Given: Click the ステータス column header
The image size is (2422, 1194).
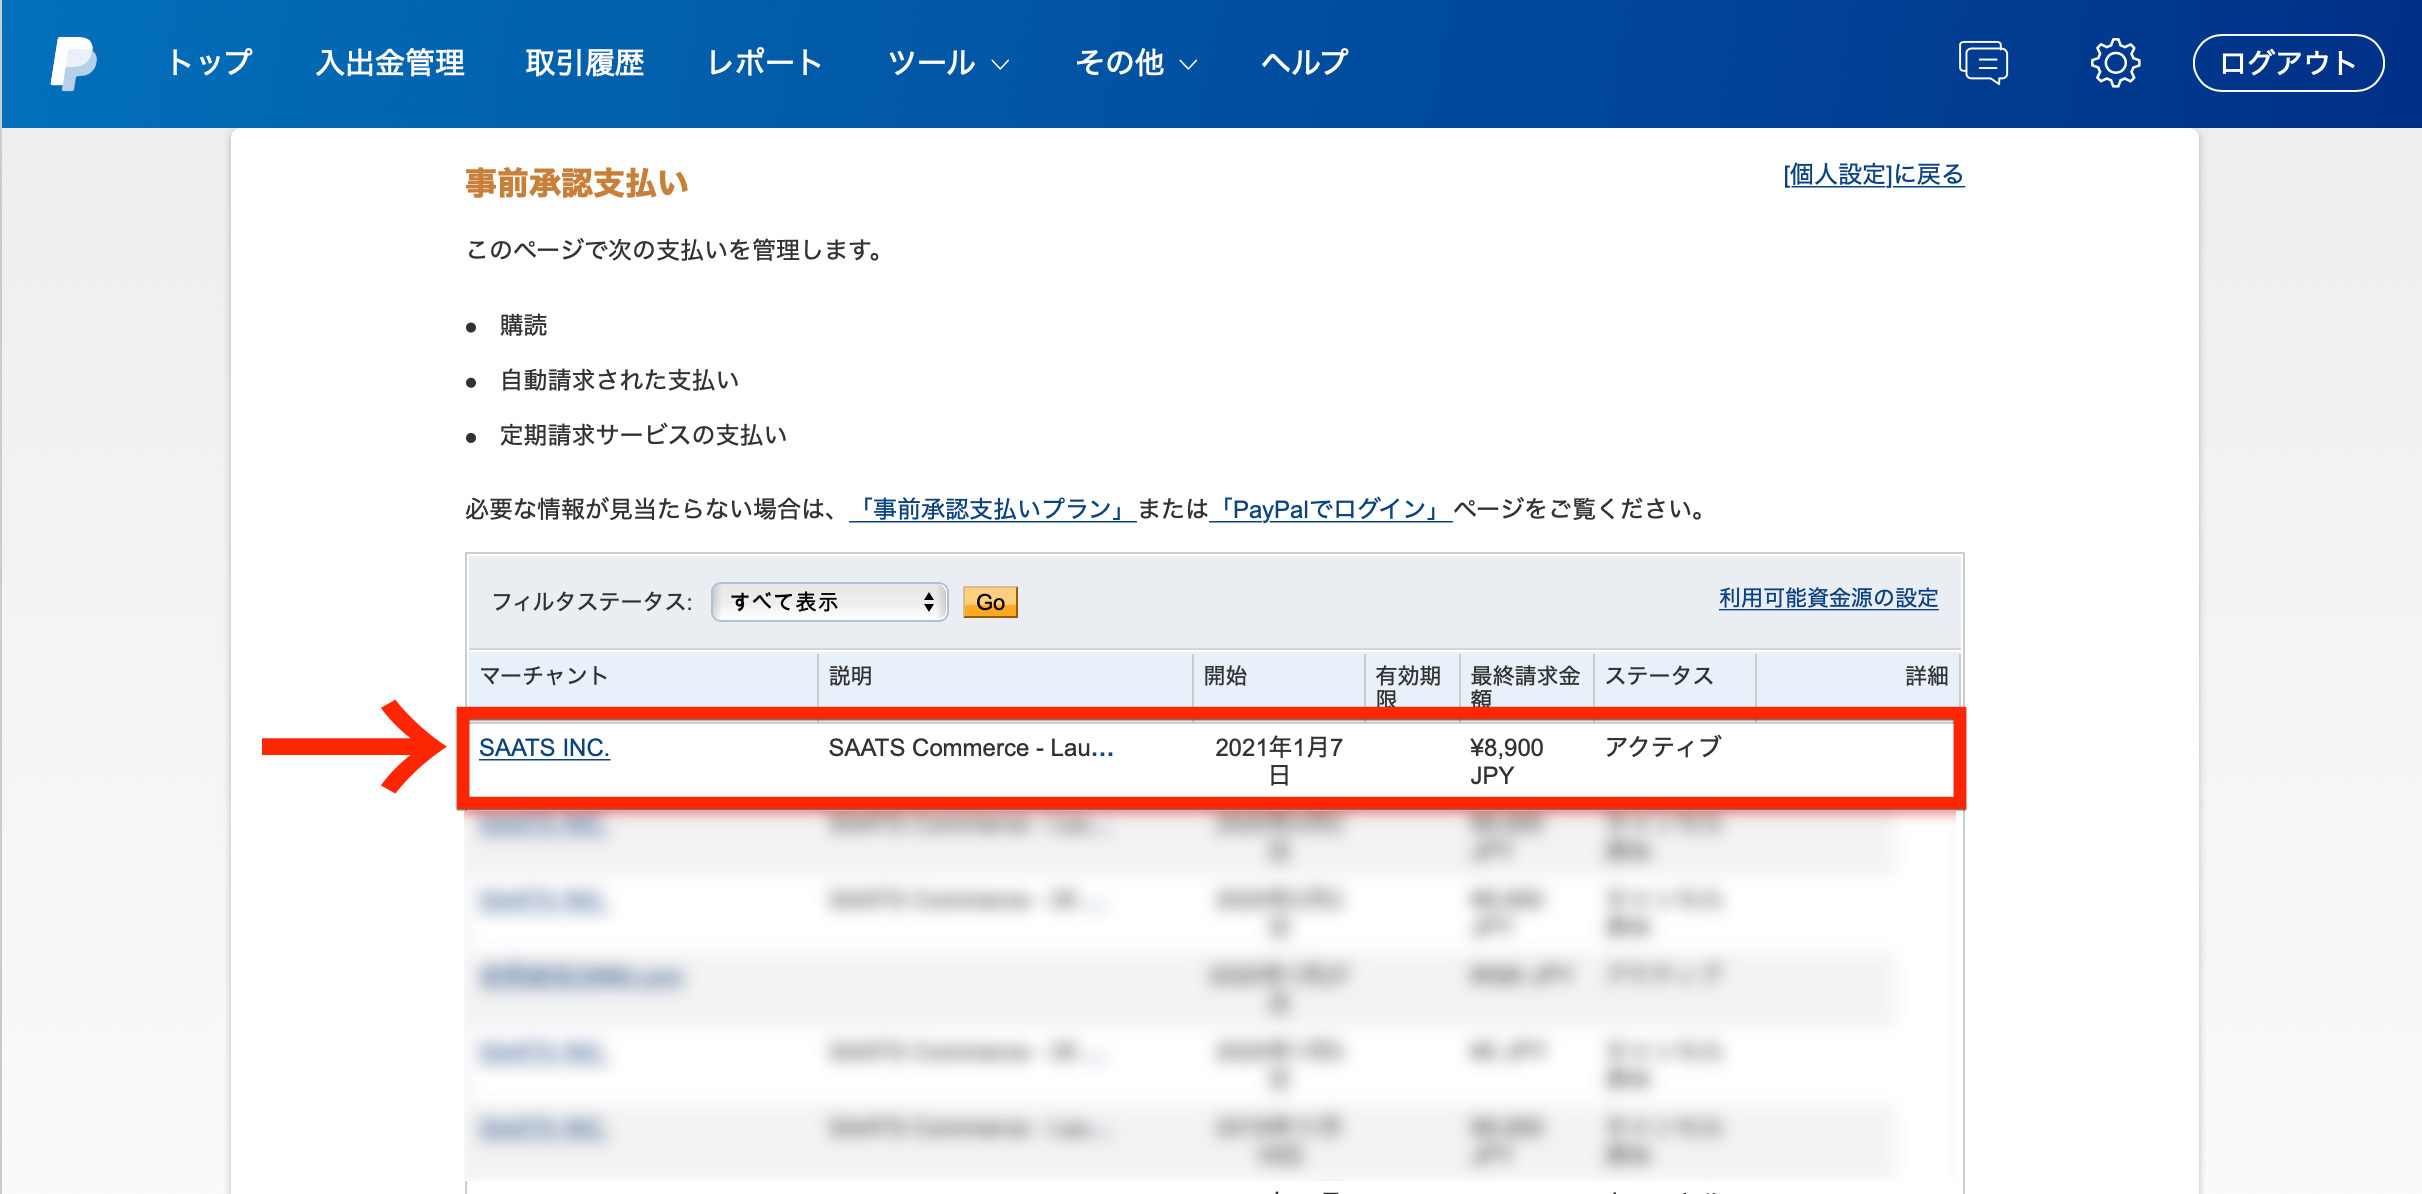Looking at the screenshot, I should coord(1659,676).
